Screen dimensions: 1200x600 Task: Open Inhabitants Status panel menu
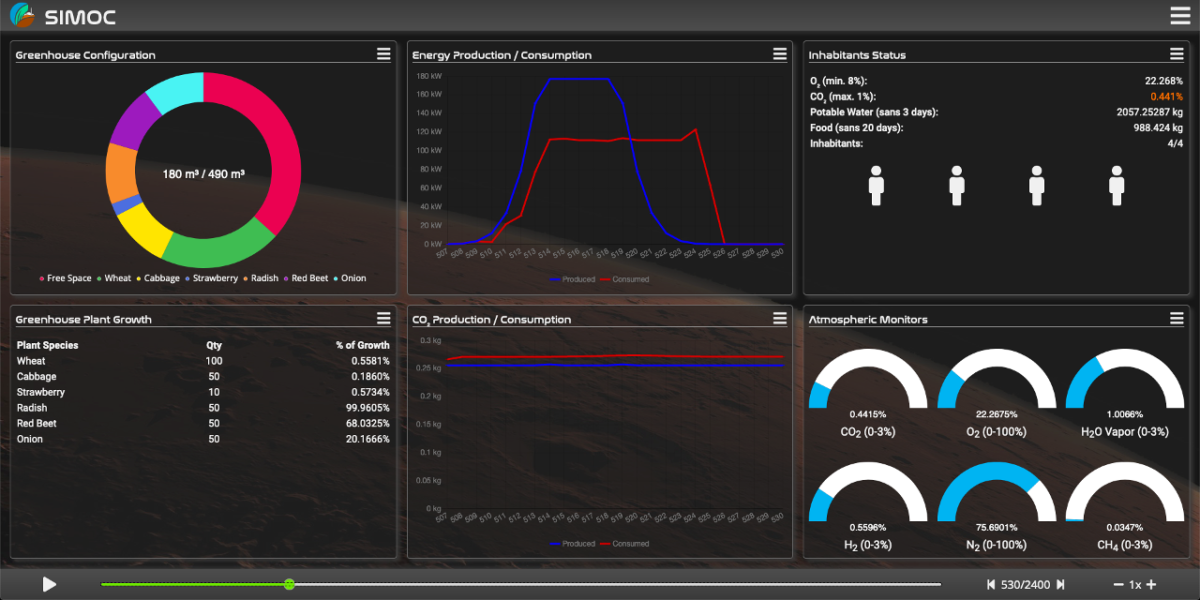(x=1177, y=54)
